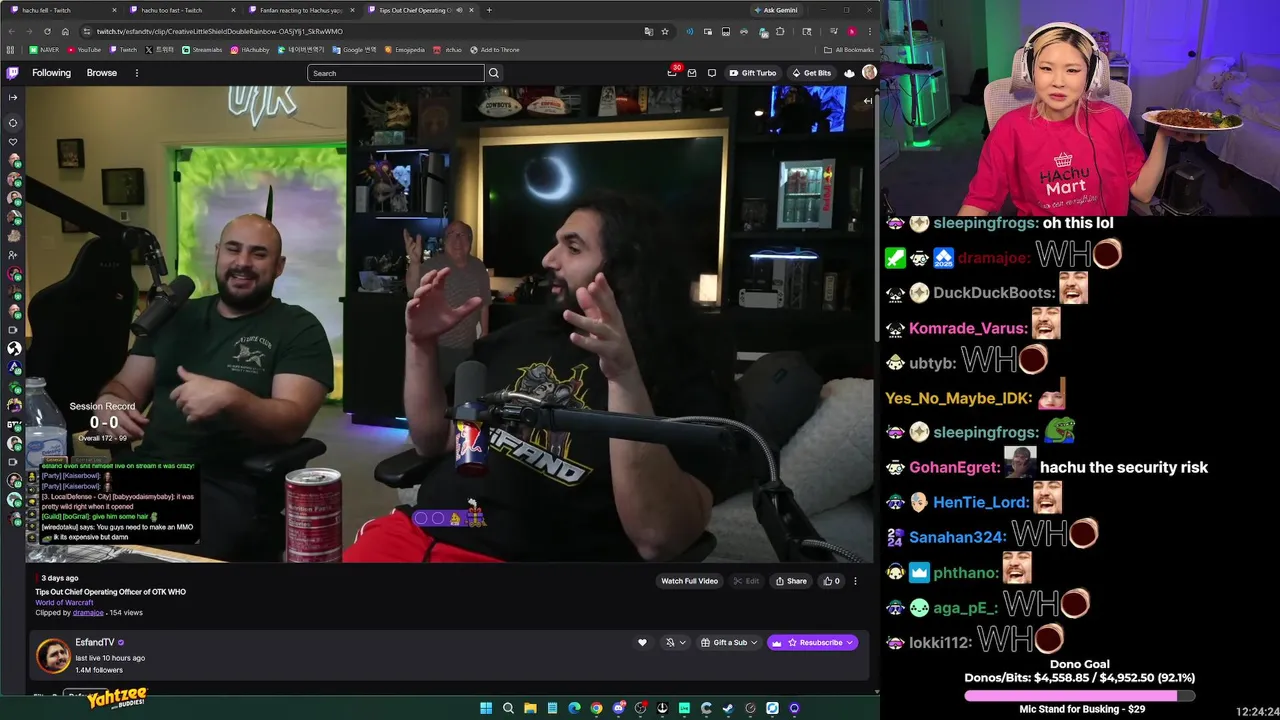Open the Twitch user avatar menu
The image size is (1280, 720).
(869, 72)
